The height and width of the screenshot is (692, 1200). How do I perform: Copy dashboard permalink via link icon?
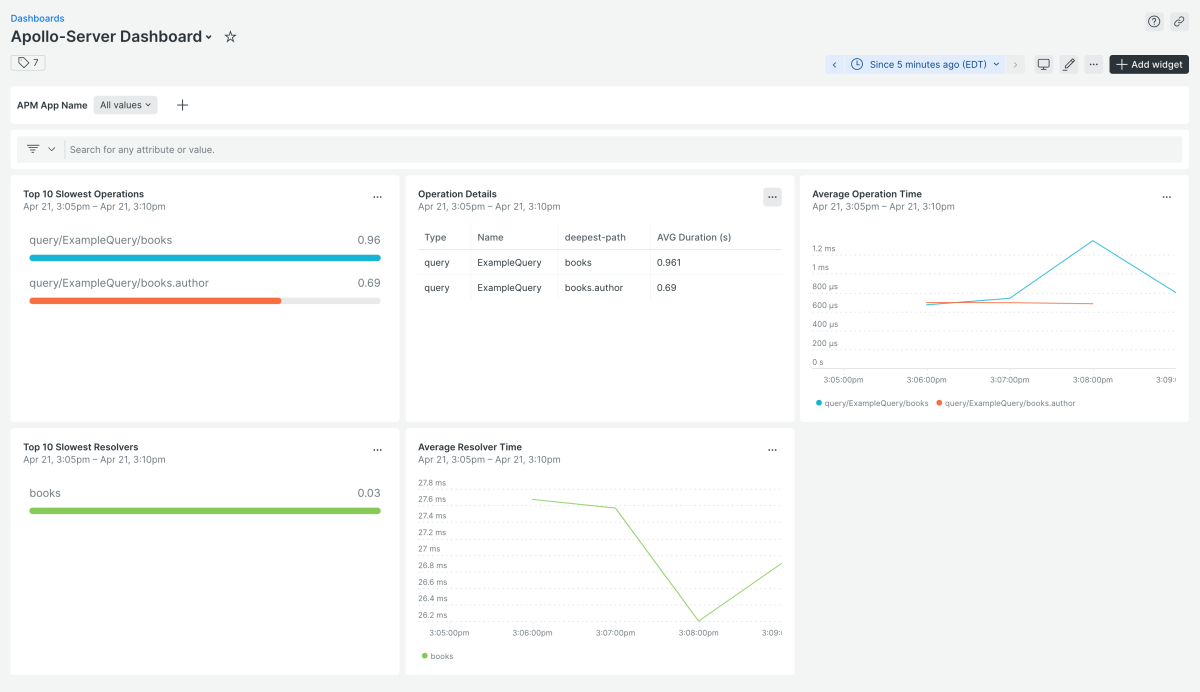(1179, 22)
